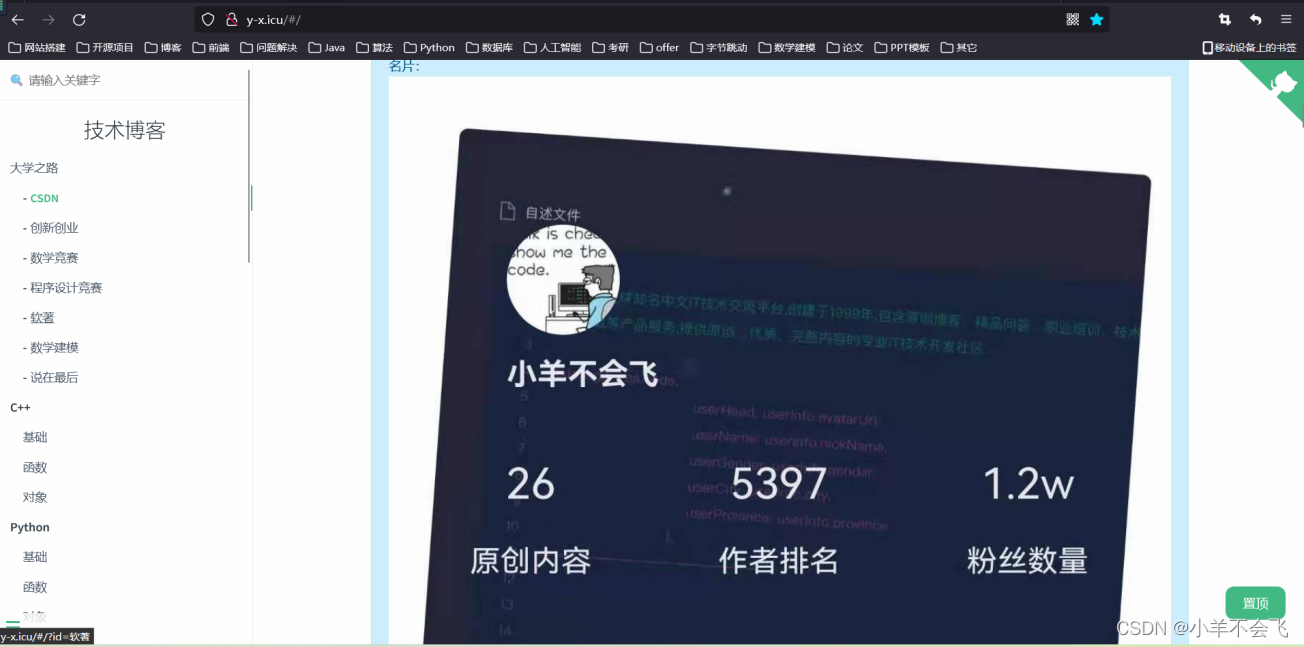This screenshot has width=1304, height=647.
Task: Click the 26 原创内容 statistic
Action: coord(531,522)
